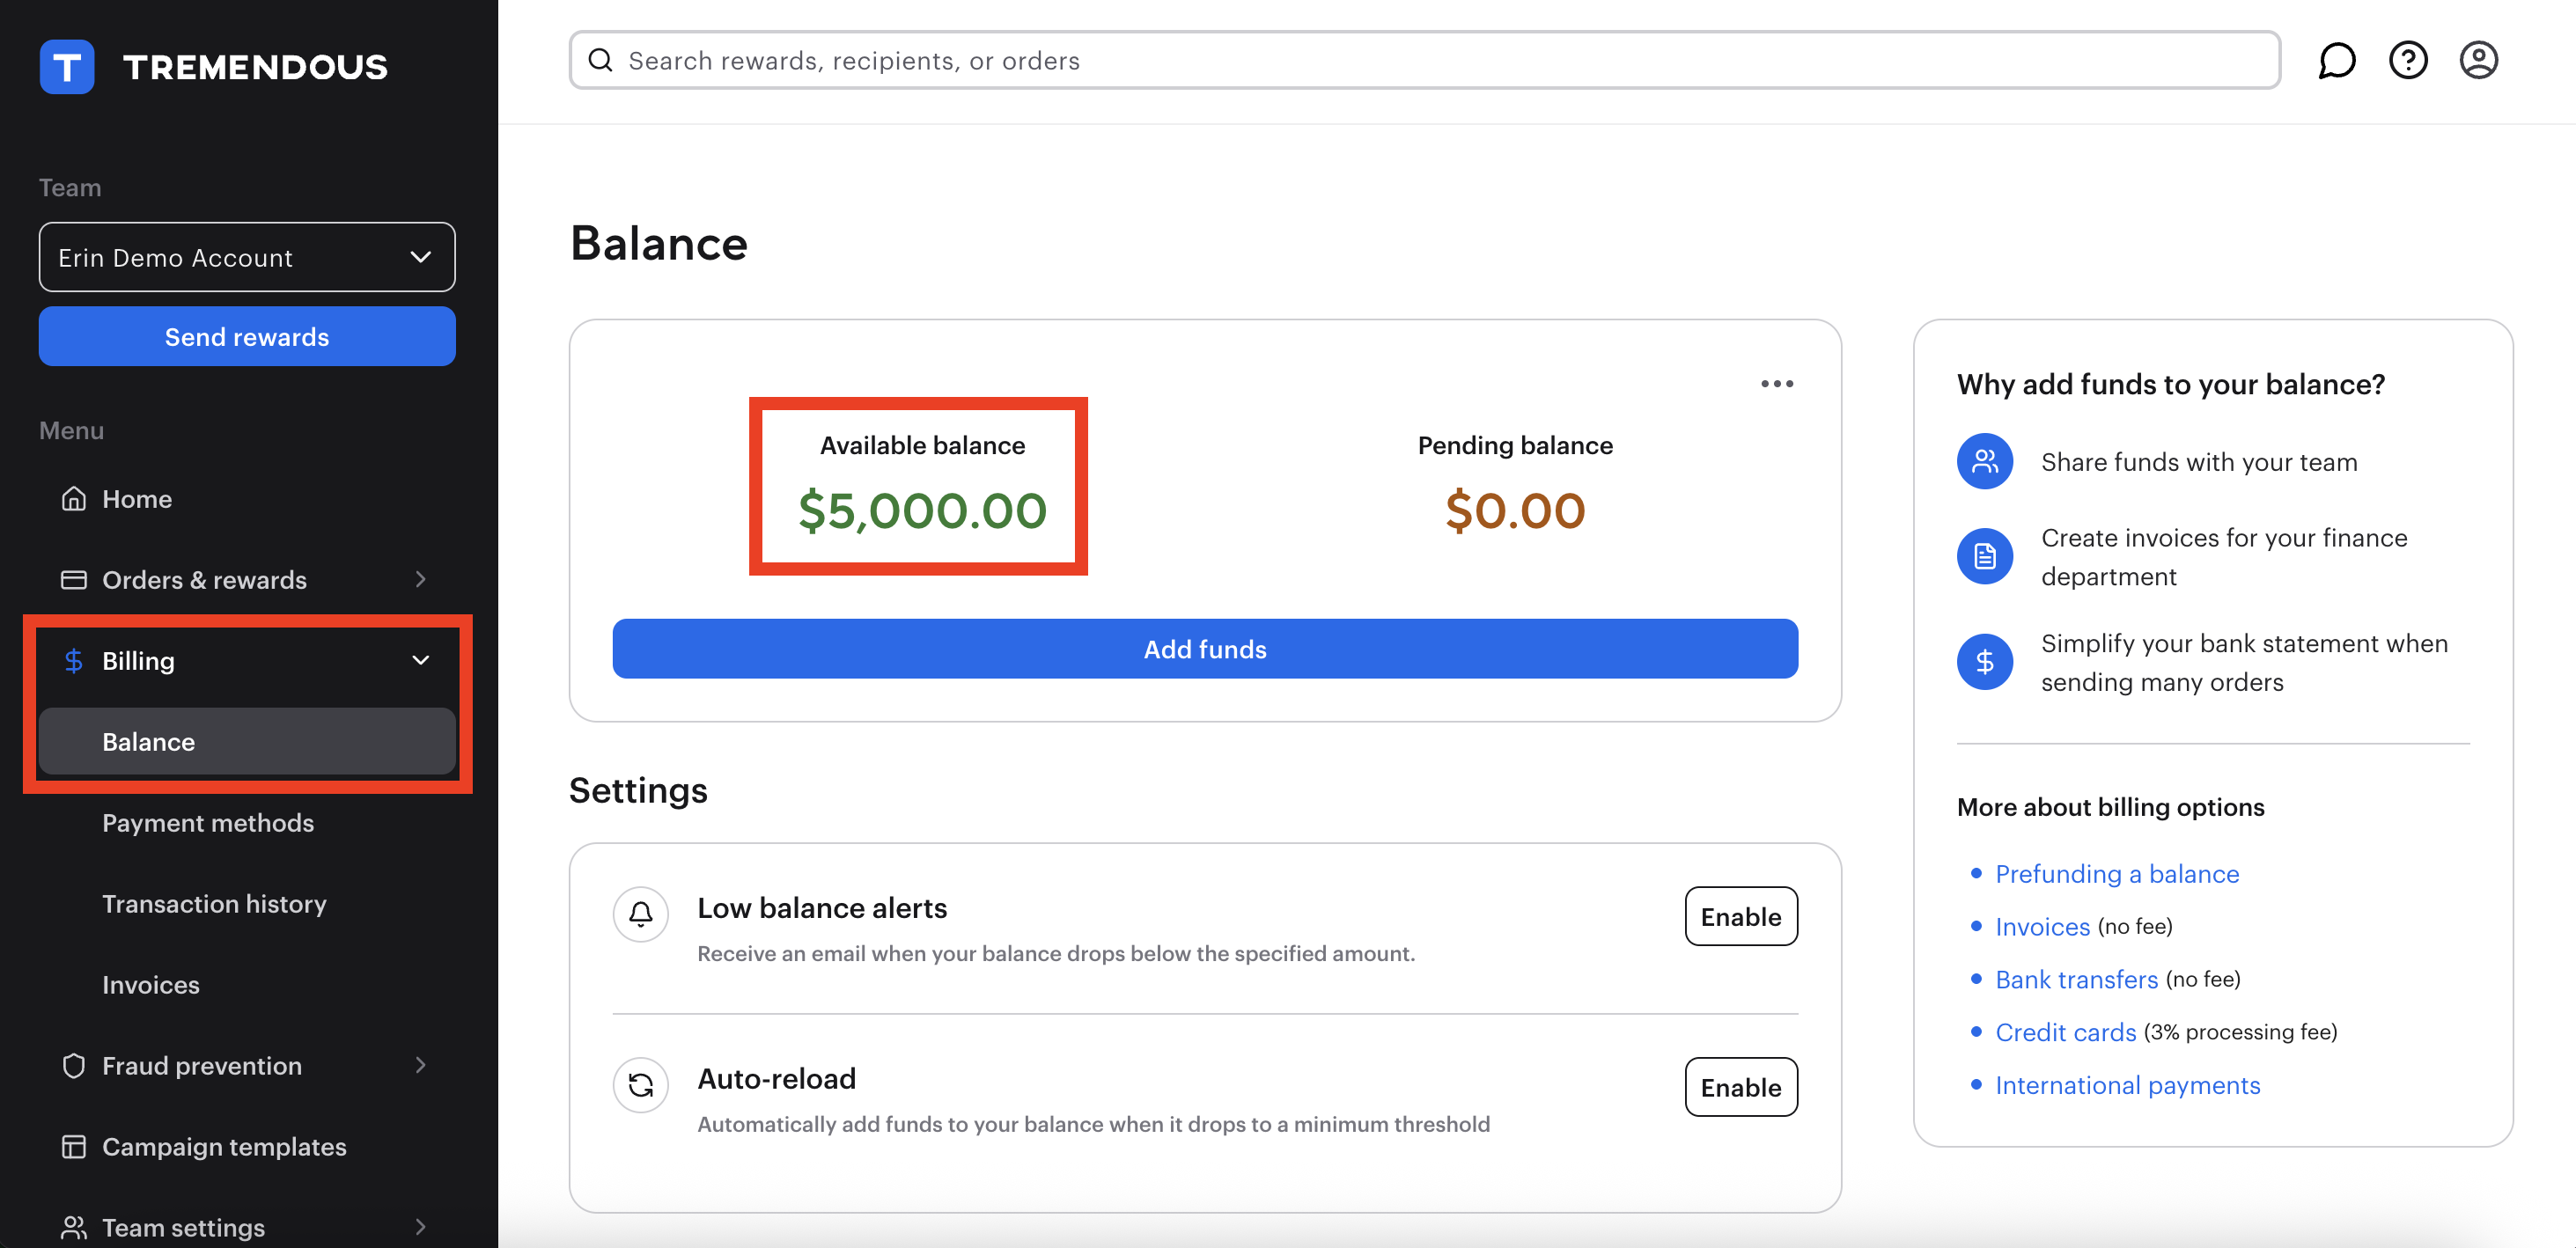Image resolution: width=2576 pixels, height=1248 pixels.
Task: Click the Low balance alerts bell icon
Action: click(x=640, y=913)
